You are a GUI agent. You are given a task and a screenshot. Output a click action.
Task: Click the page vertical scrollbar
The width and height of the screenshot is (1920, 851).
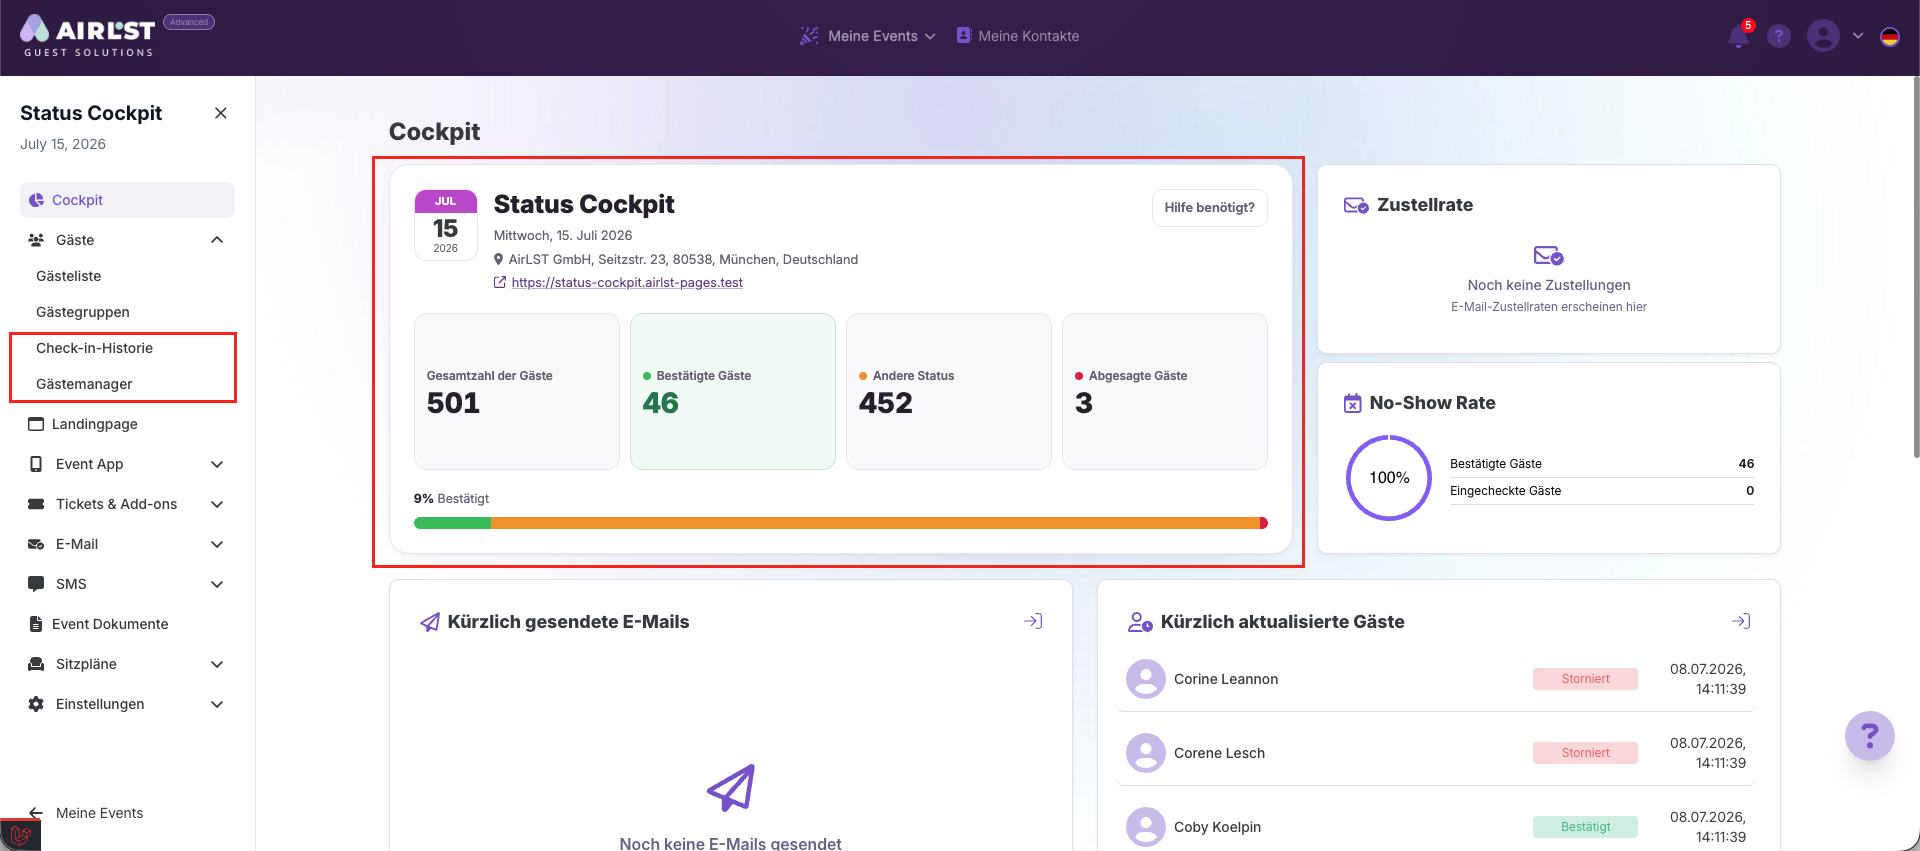pos(1915,267)
